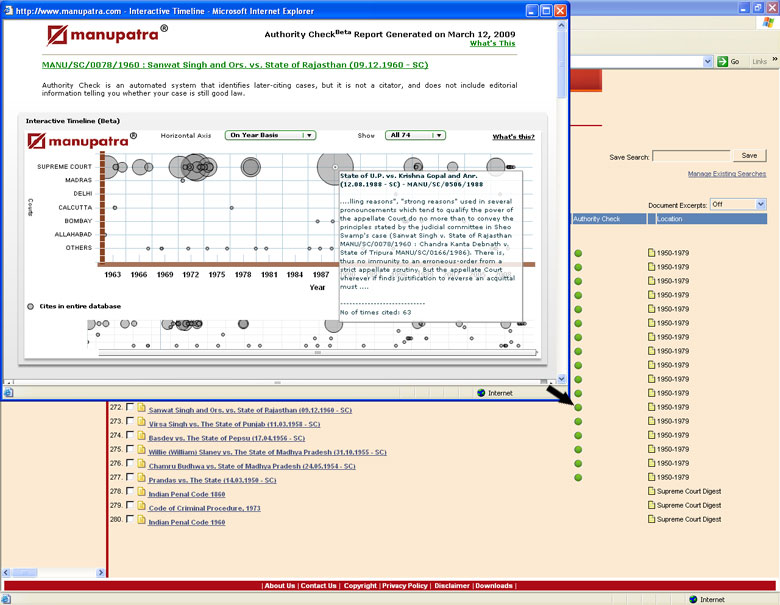Viewport: 780px width, 605px height.
Task: Click the Save button beside Save Search
Action: [x=749, y=156]
